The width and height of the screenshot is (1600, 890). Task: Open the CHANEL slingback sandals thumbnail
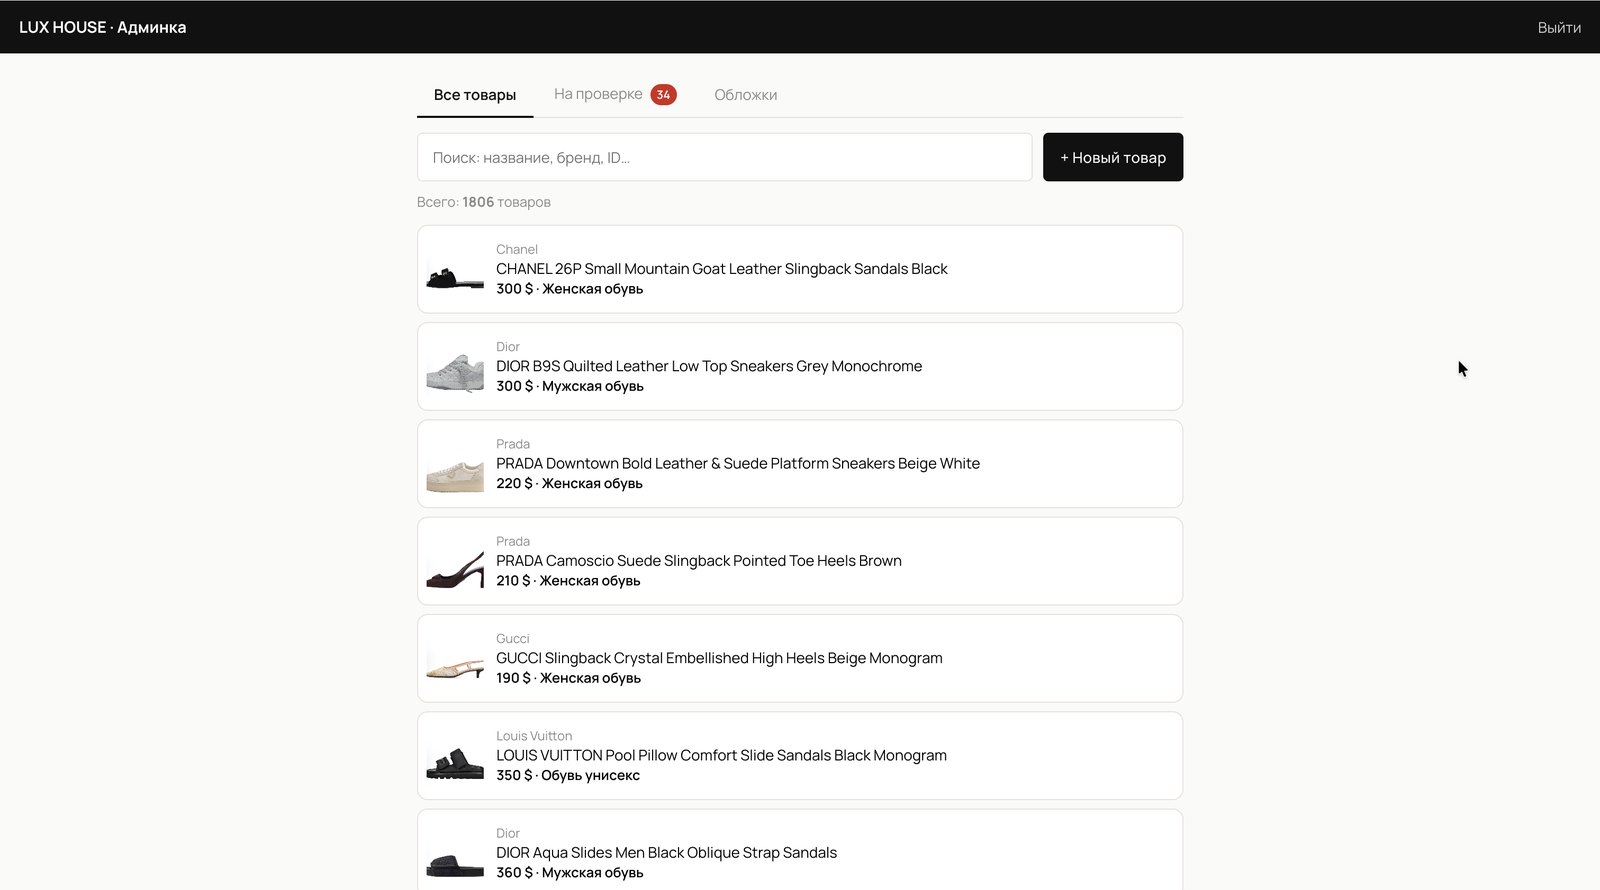[x=455, y=269]
